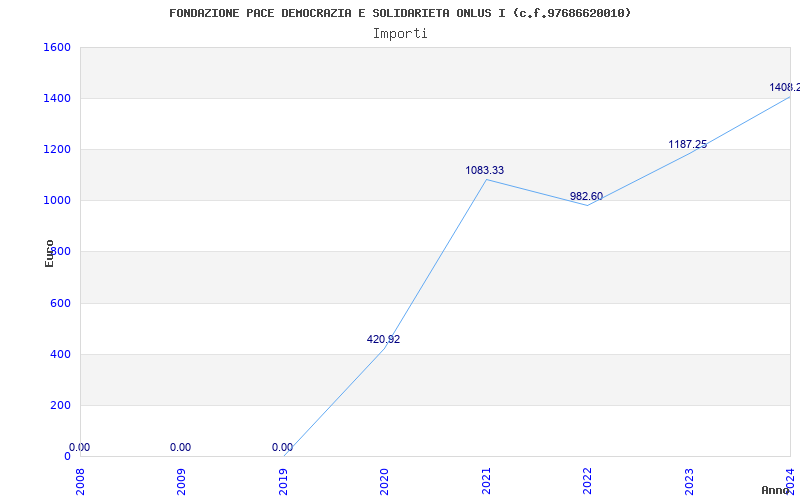Click the 600 y-axis value
Image resolution: width=800 pixels, height=500 pixels.
coord(60,303)
